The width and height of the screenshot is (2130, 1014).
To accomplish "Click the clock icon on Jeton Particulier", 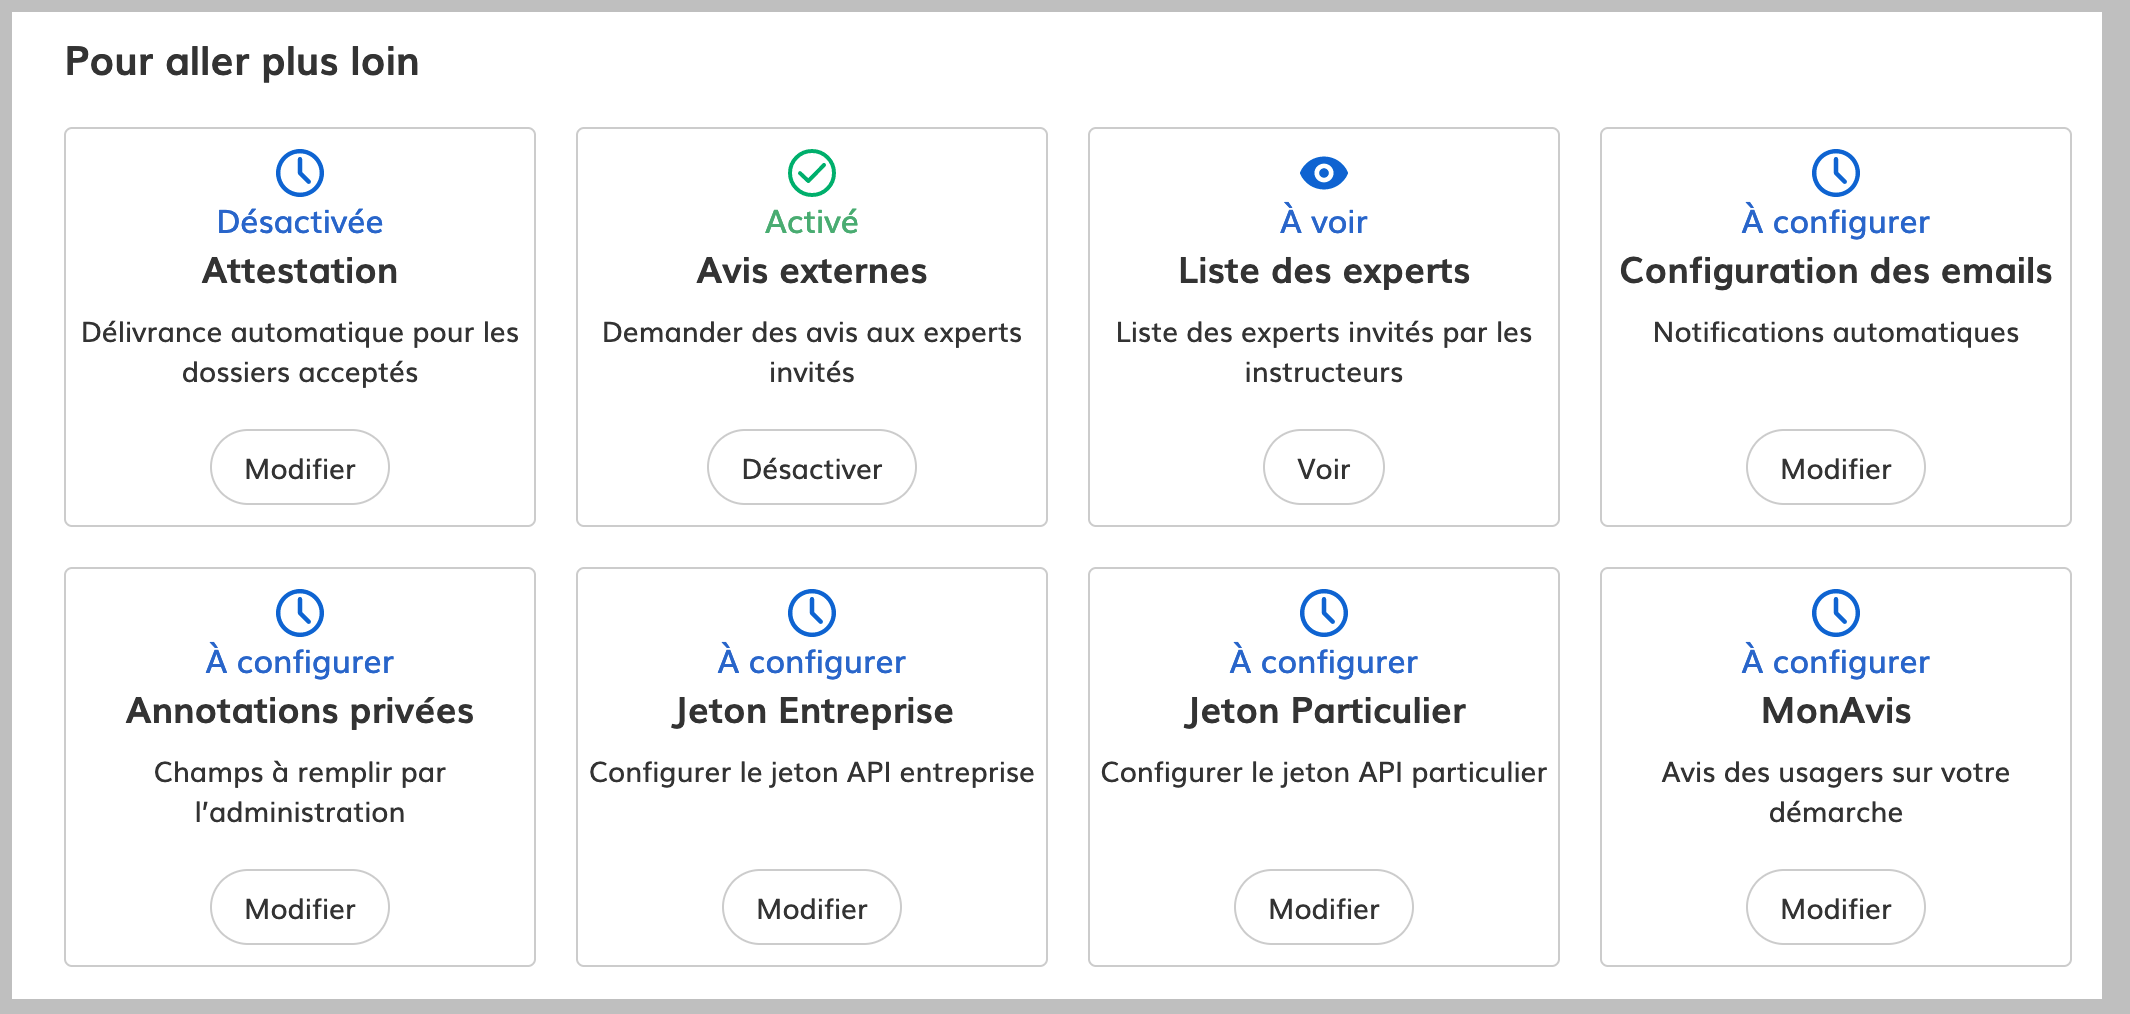I will click(1323, 613).
